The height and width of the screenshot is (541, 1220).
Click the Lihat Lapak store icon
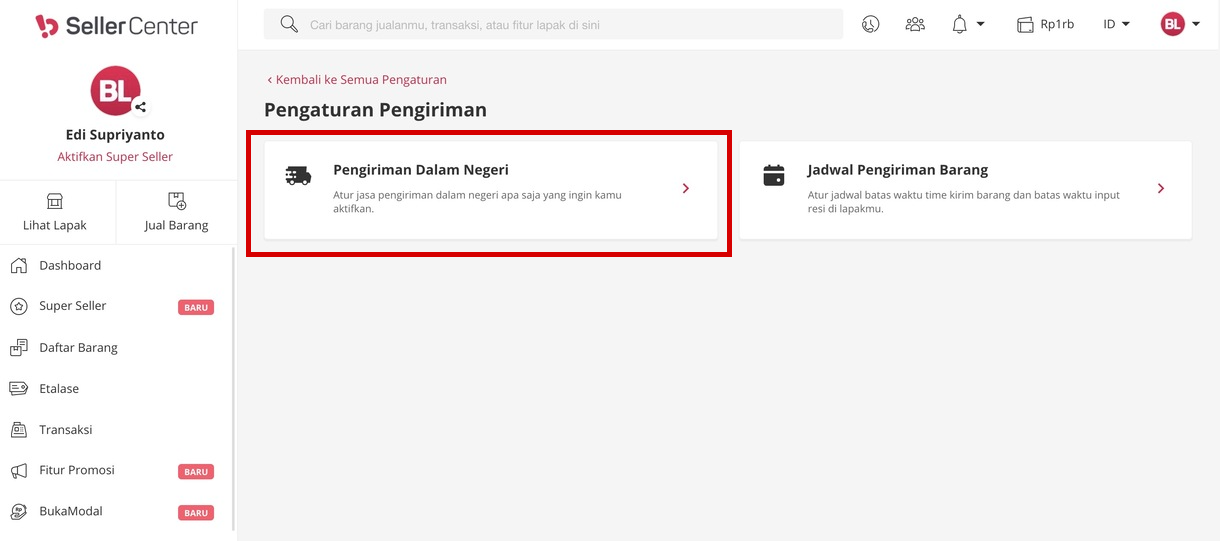click(55, 201)
